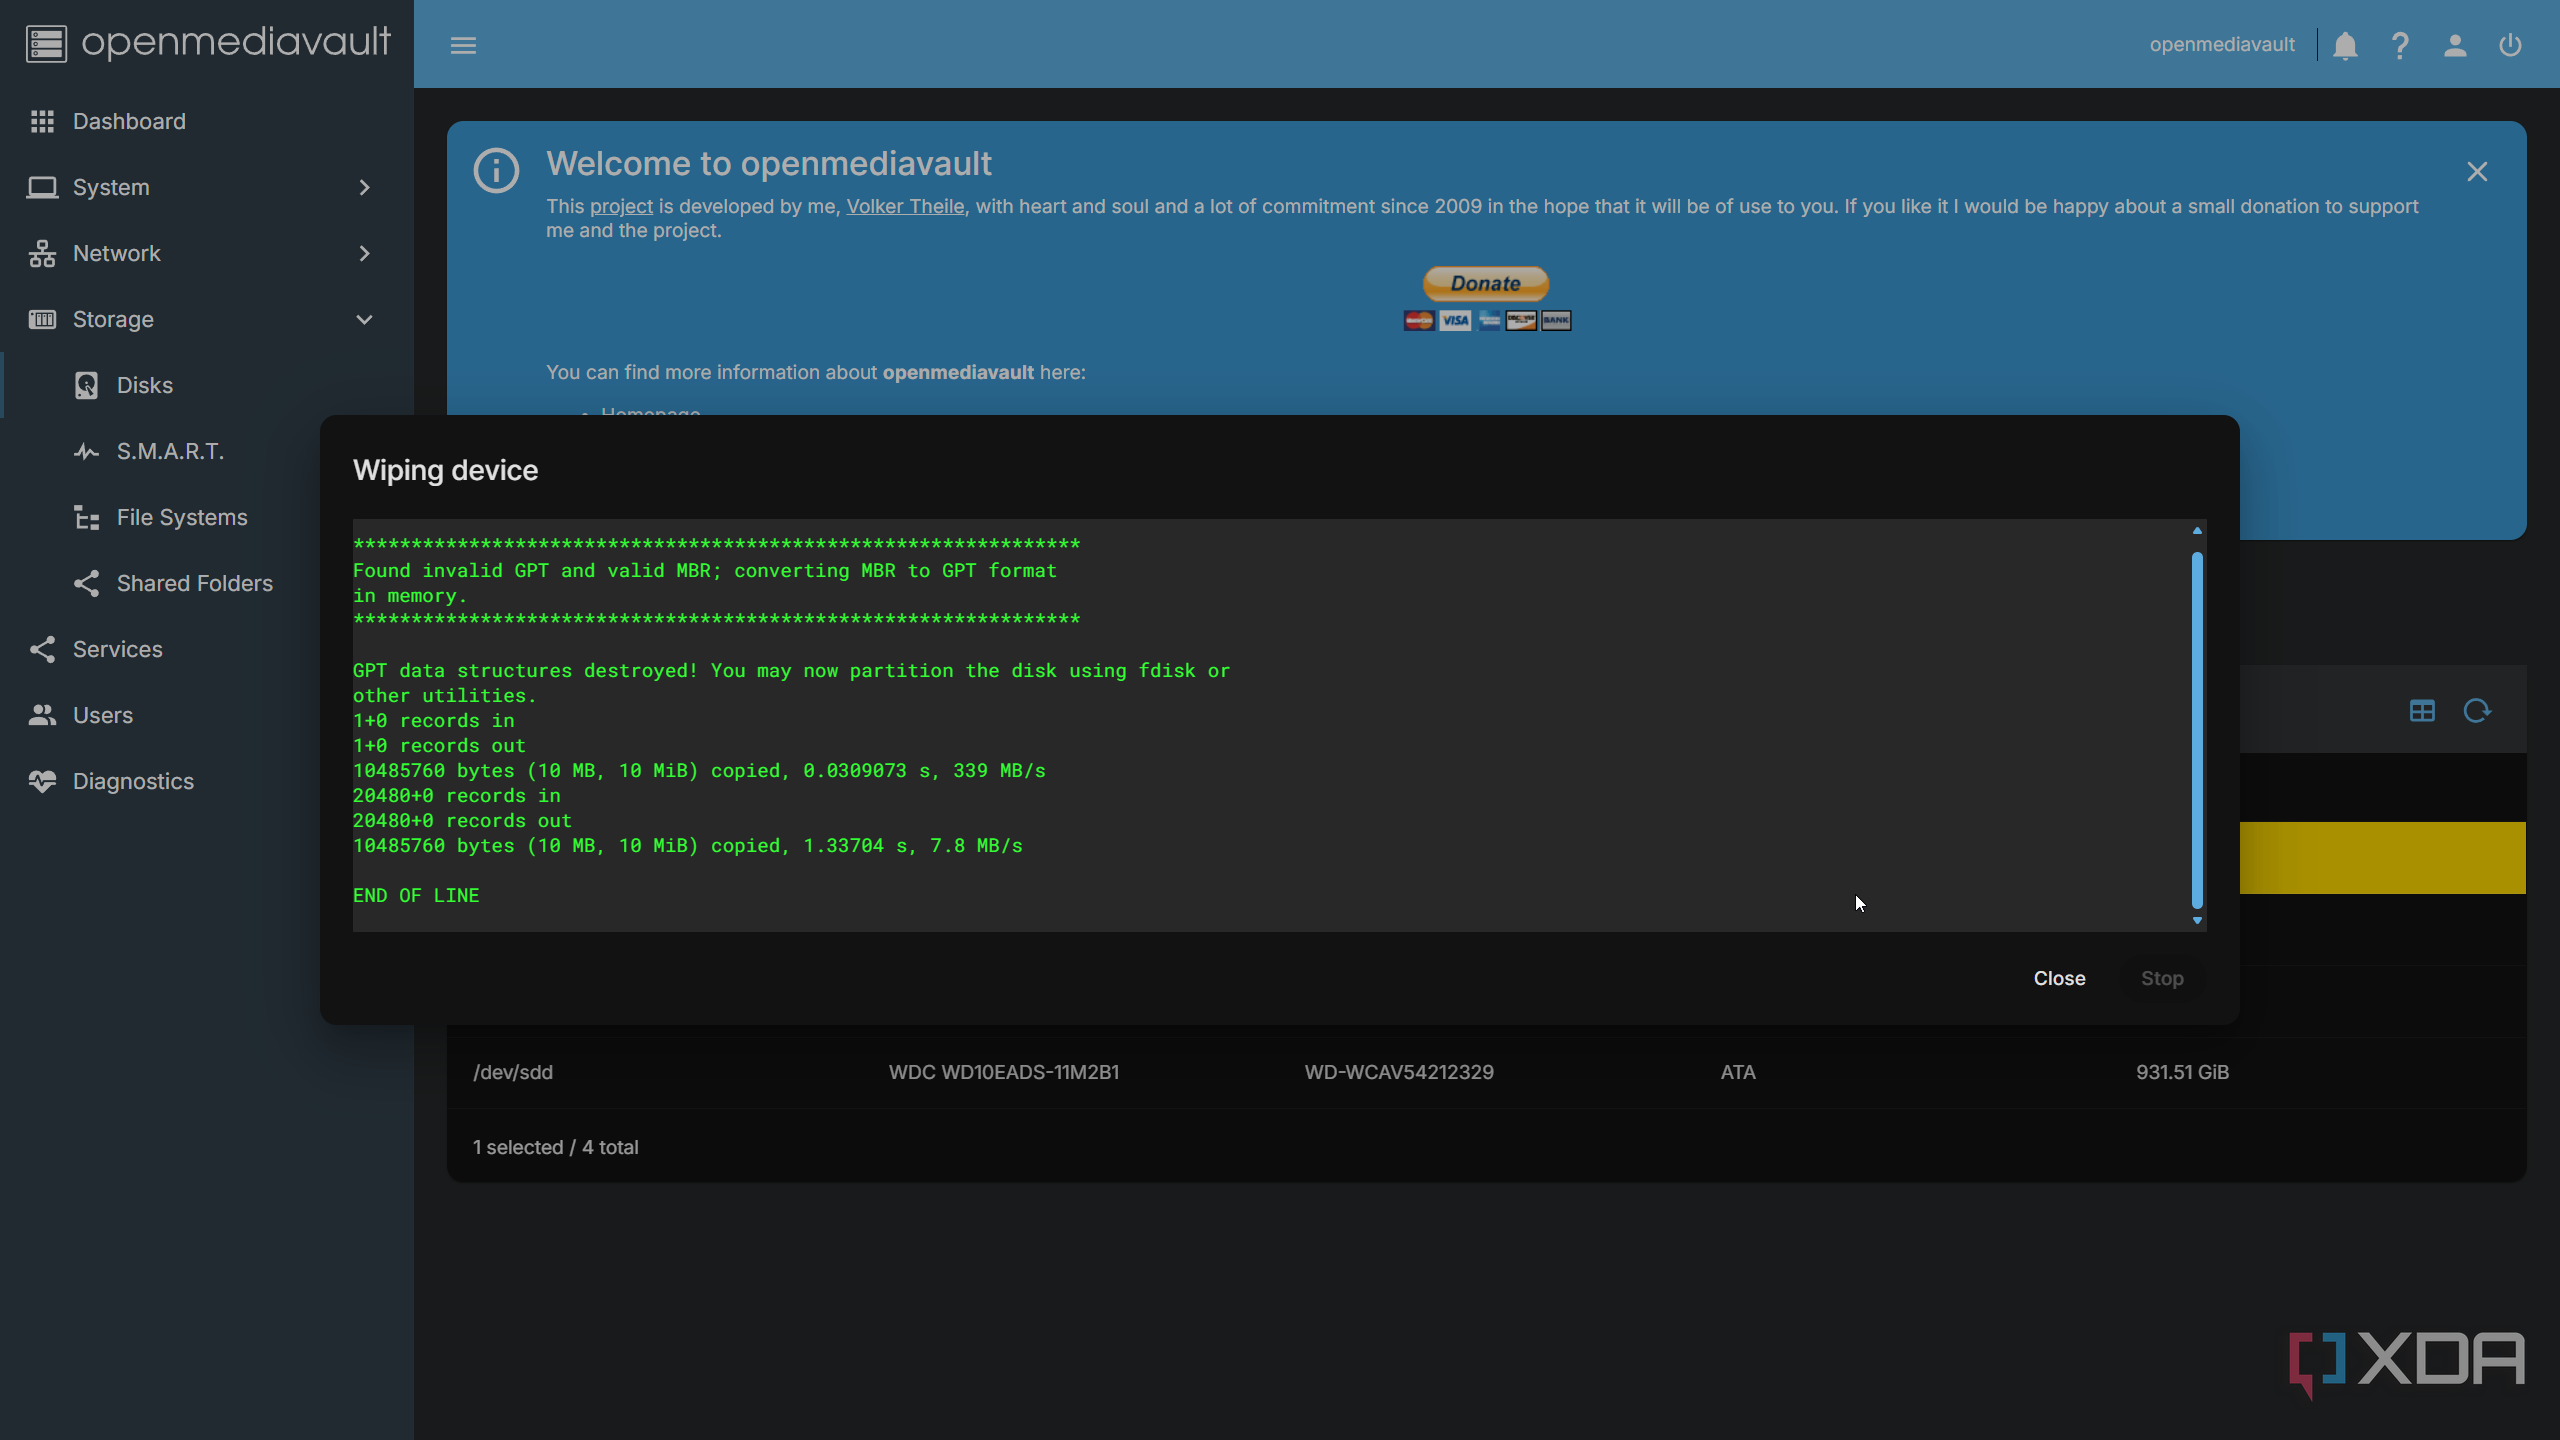The width and height of the screenshot is (2560, 1440).
Task: Follow the 'project' link
Action: point(621,206)
